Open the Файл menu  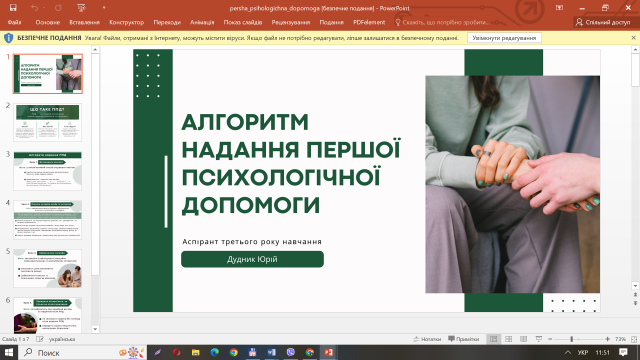coord(14,22)
